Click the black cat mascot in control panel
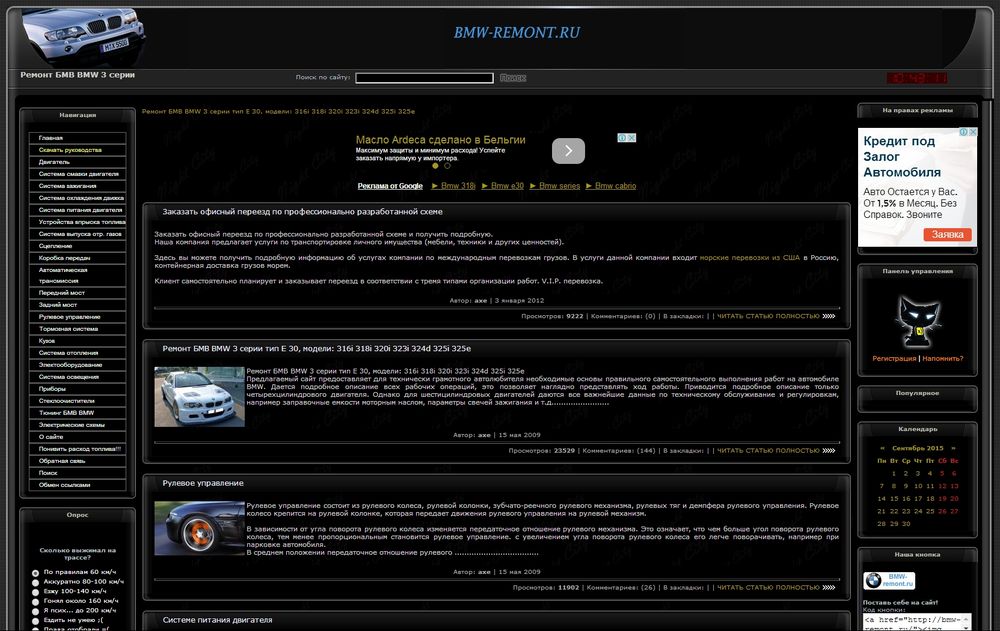Viewport: 1000px width, 631px height. pos(918,322)
